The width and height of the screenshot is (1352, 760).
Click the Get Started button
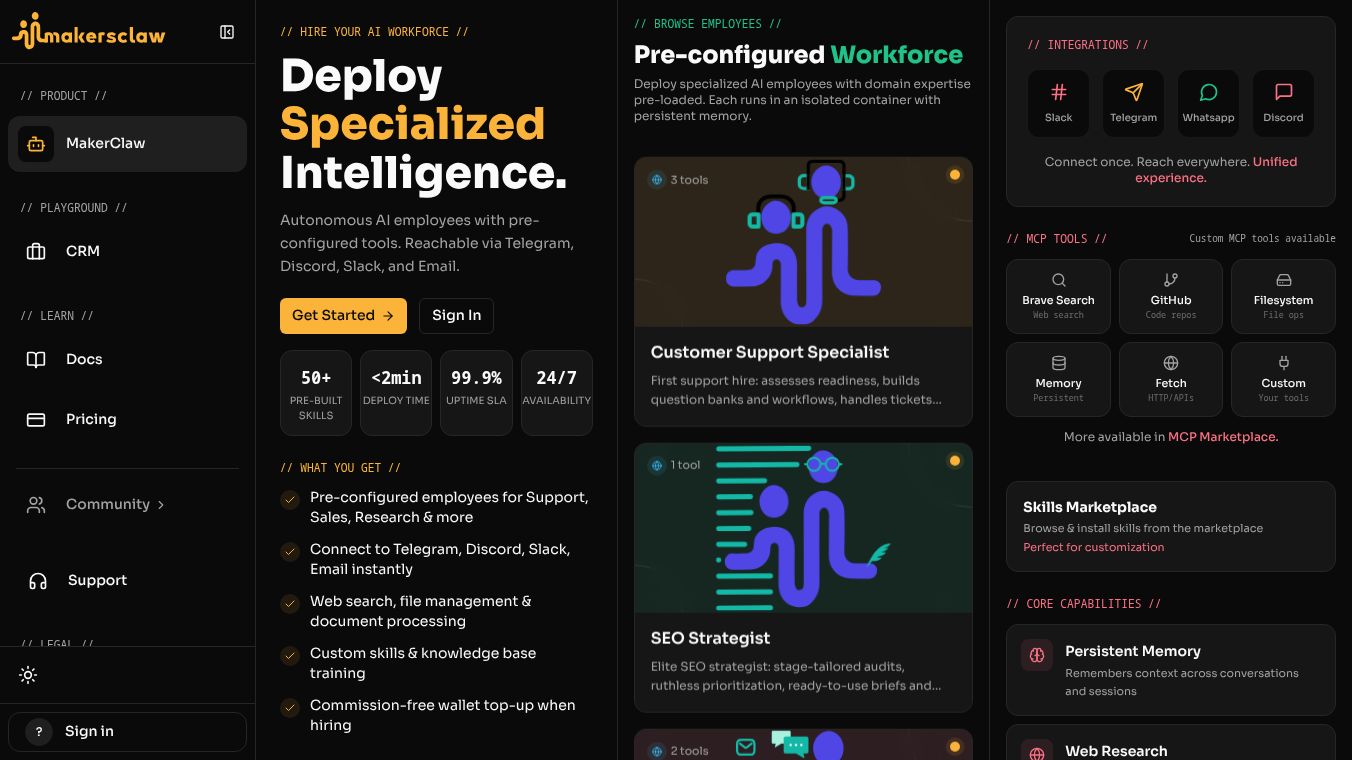point(343,315)
